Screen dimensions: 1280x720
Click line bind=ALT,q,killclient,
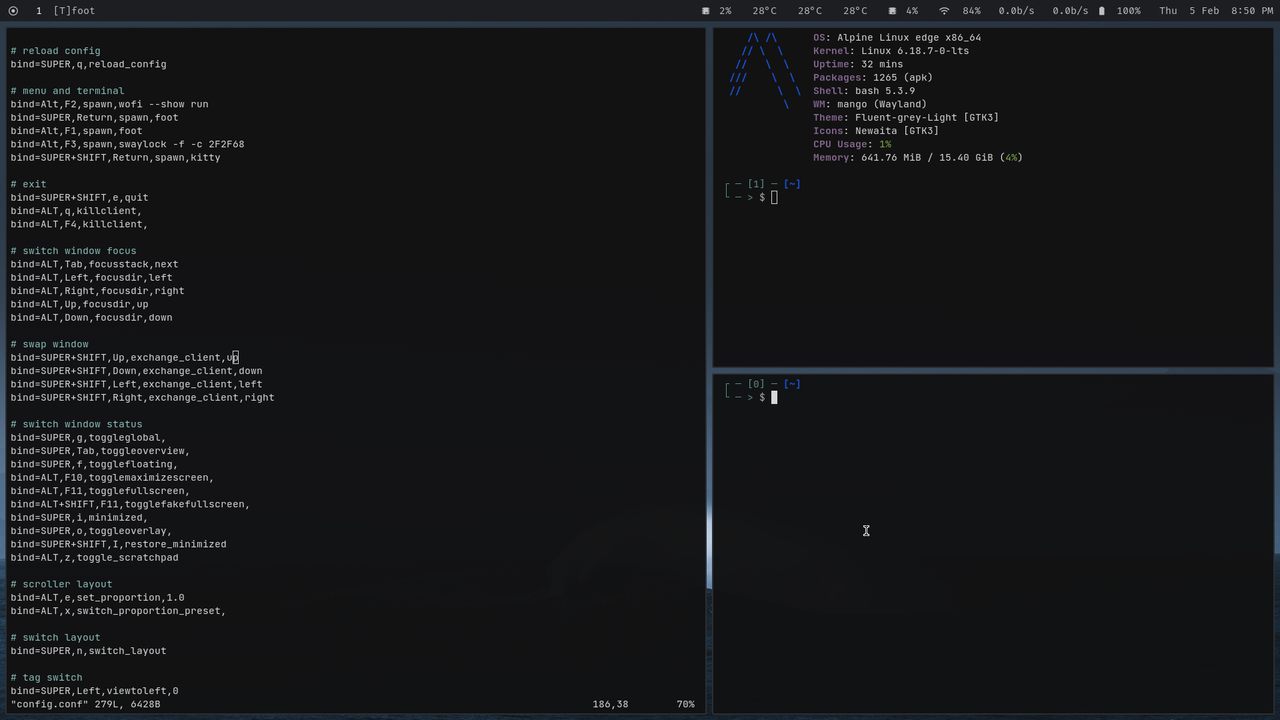pos(77,211)
